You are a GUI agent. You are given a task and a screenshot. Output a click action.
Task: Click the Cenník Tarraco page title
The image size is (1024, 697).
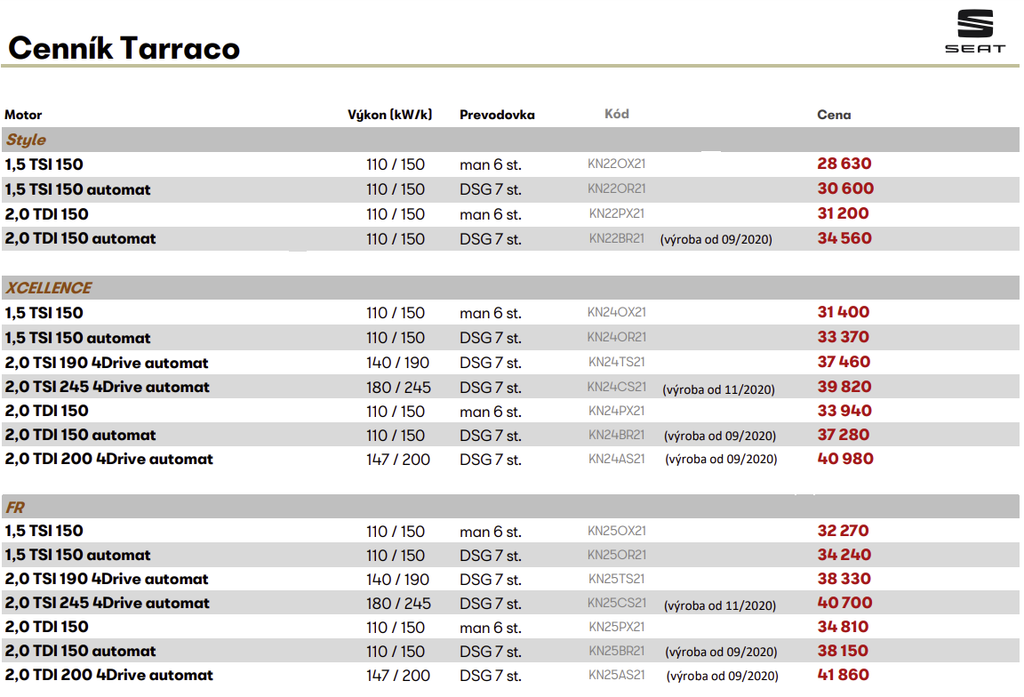tap(124, 47)
